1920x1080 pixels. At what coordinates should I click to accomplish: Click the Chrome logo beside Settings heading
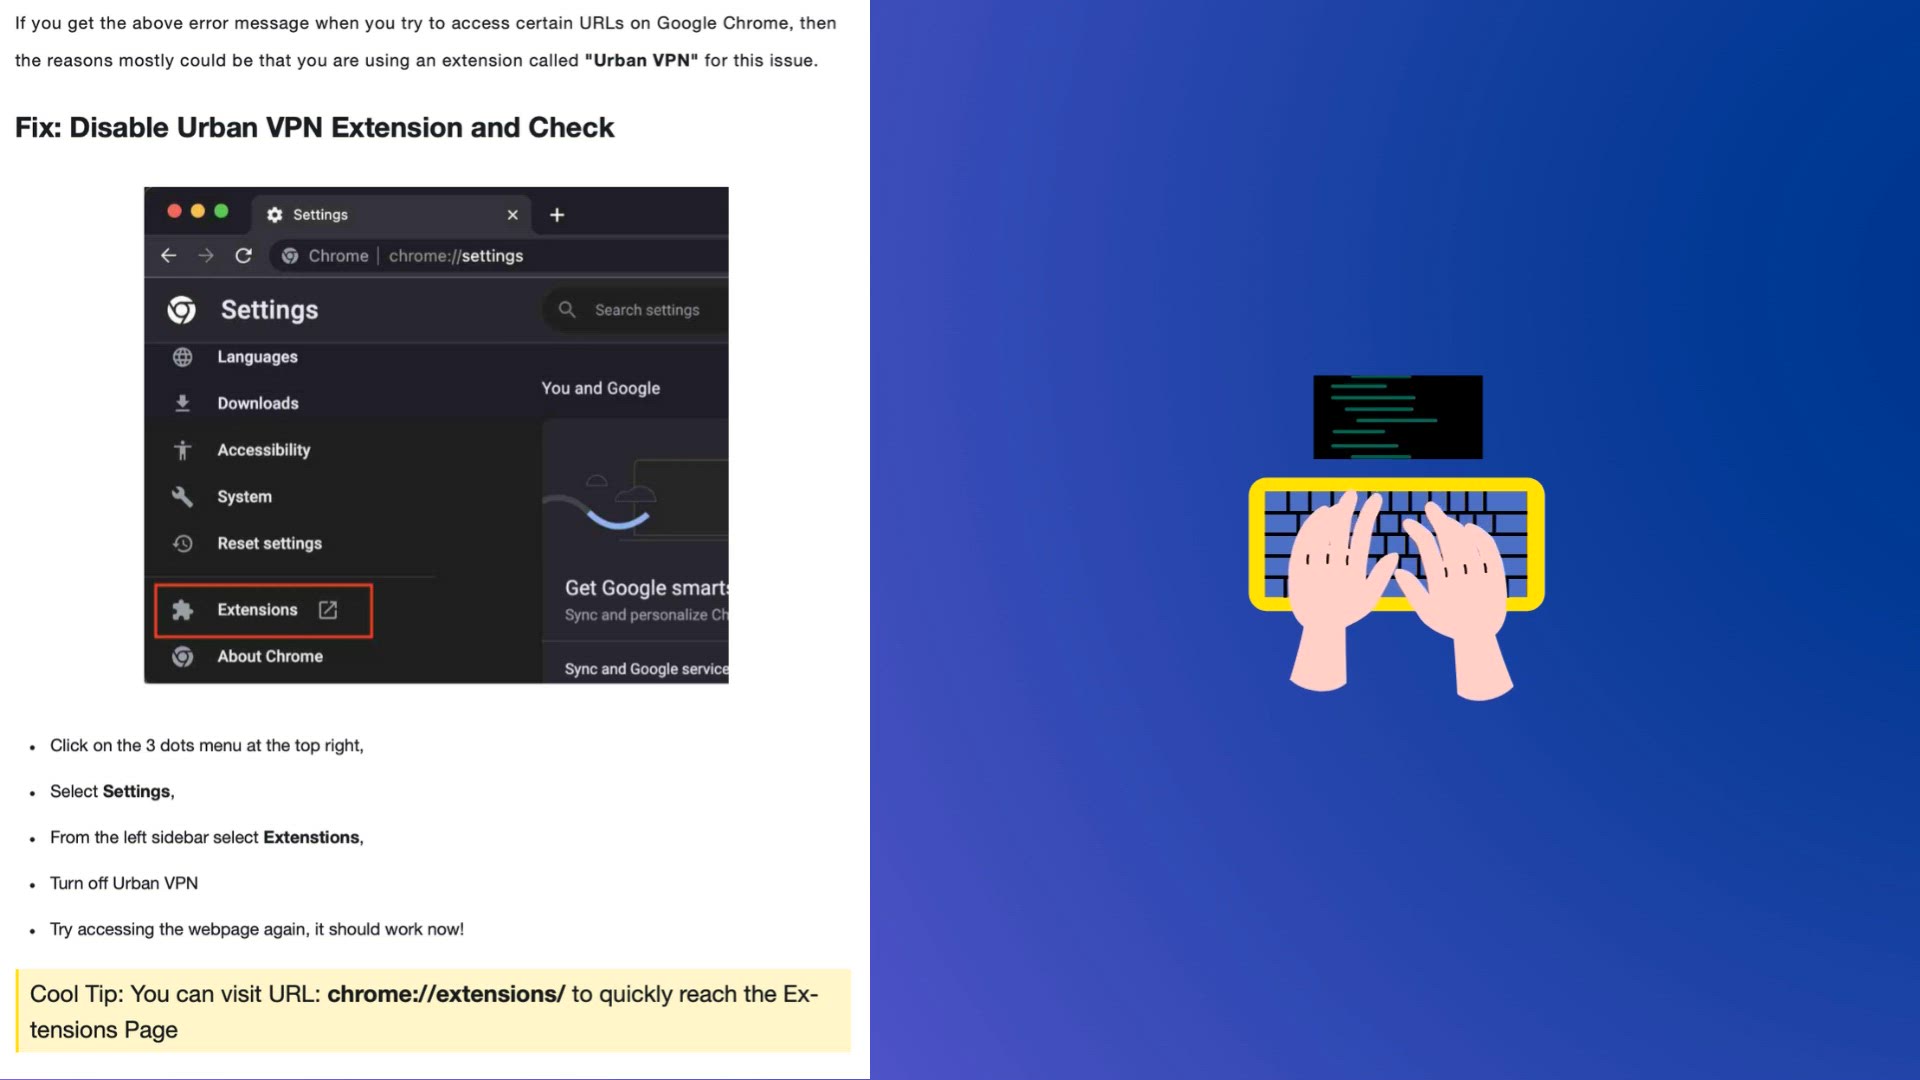(x=181, y=310)
